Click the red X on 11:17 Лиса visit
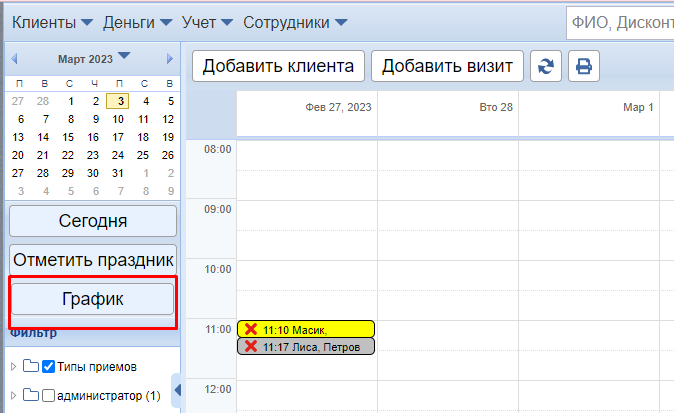 tap(251, 346)
